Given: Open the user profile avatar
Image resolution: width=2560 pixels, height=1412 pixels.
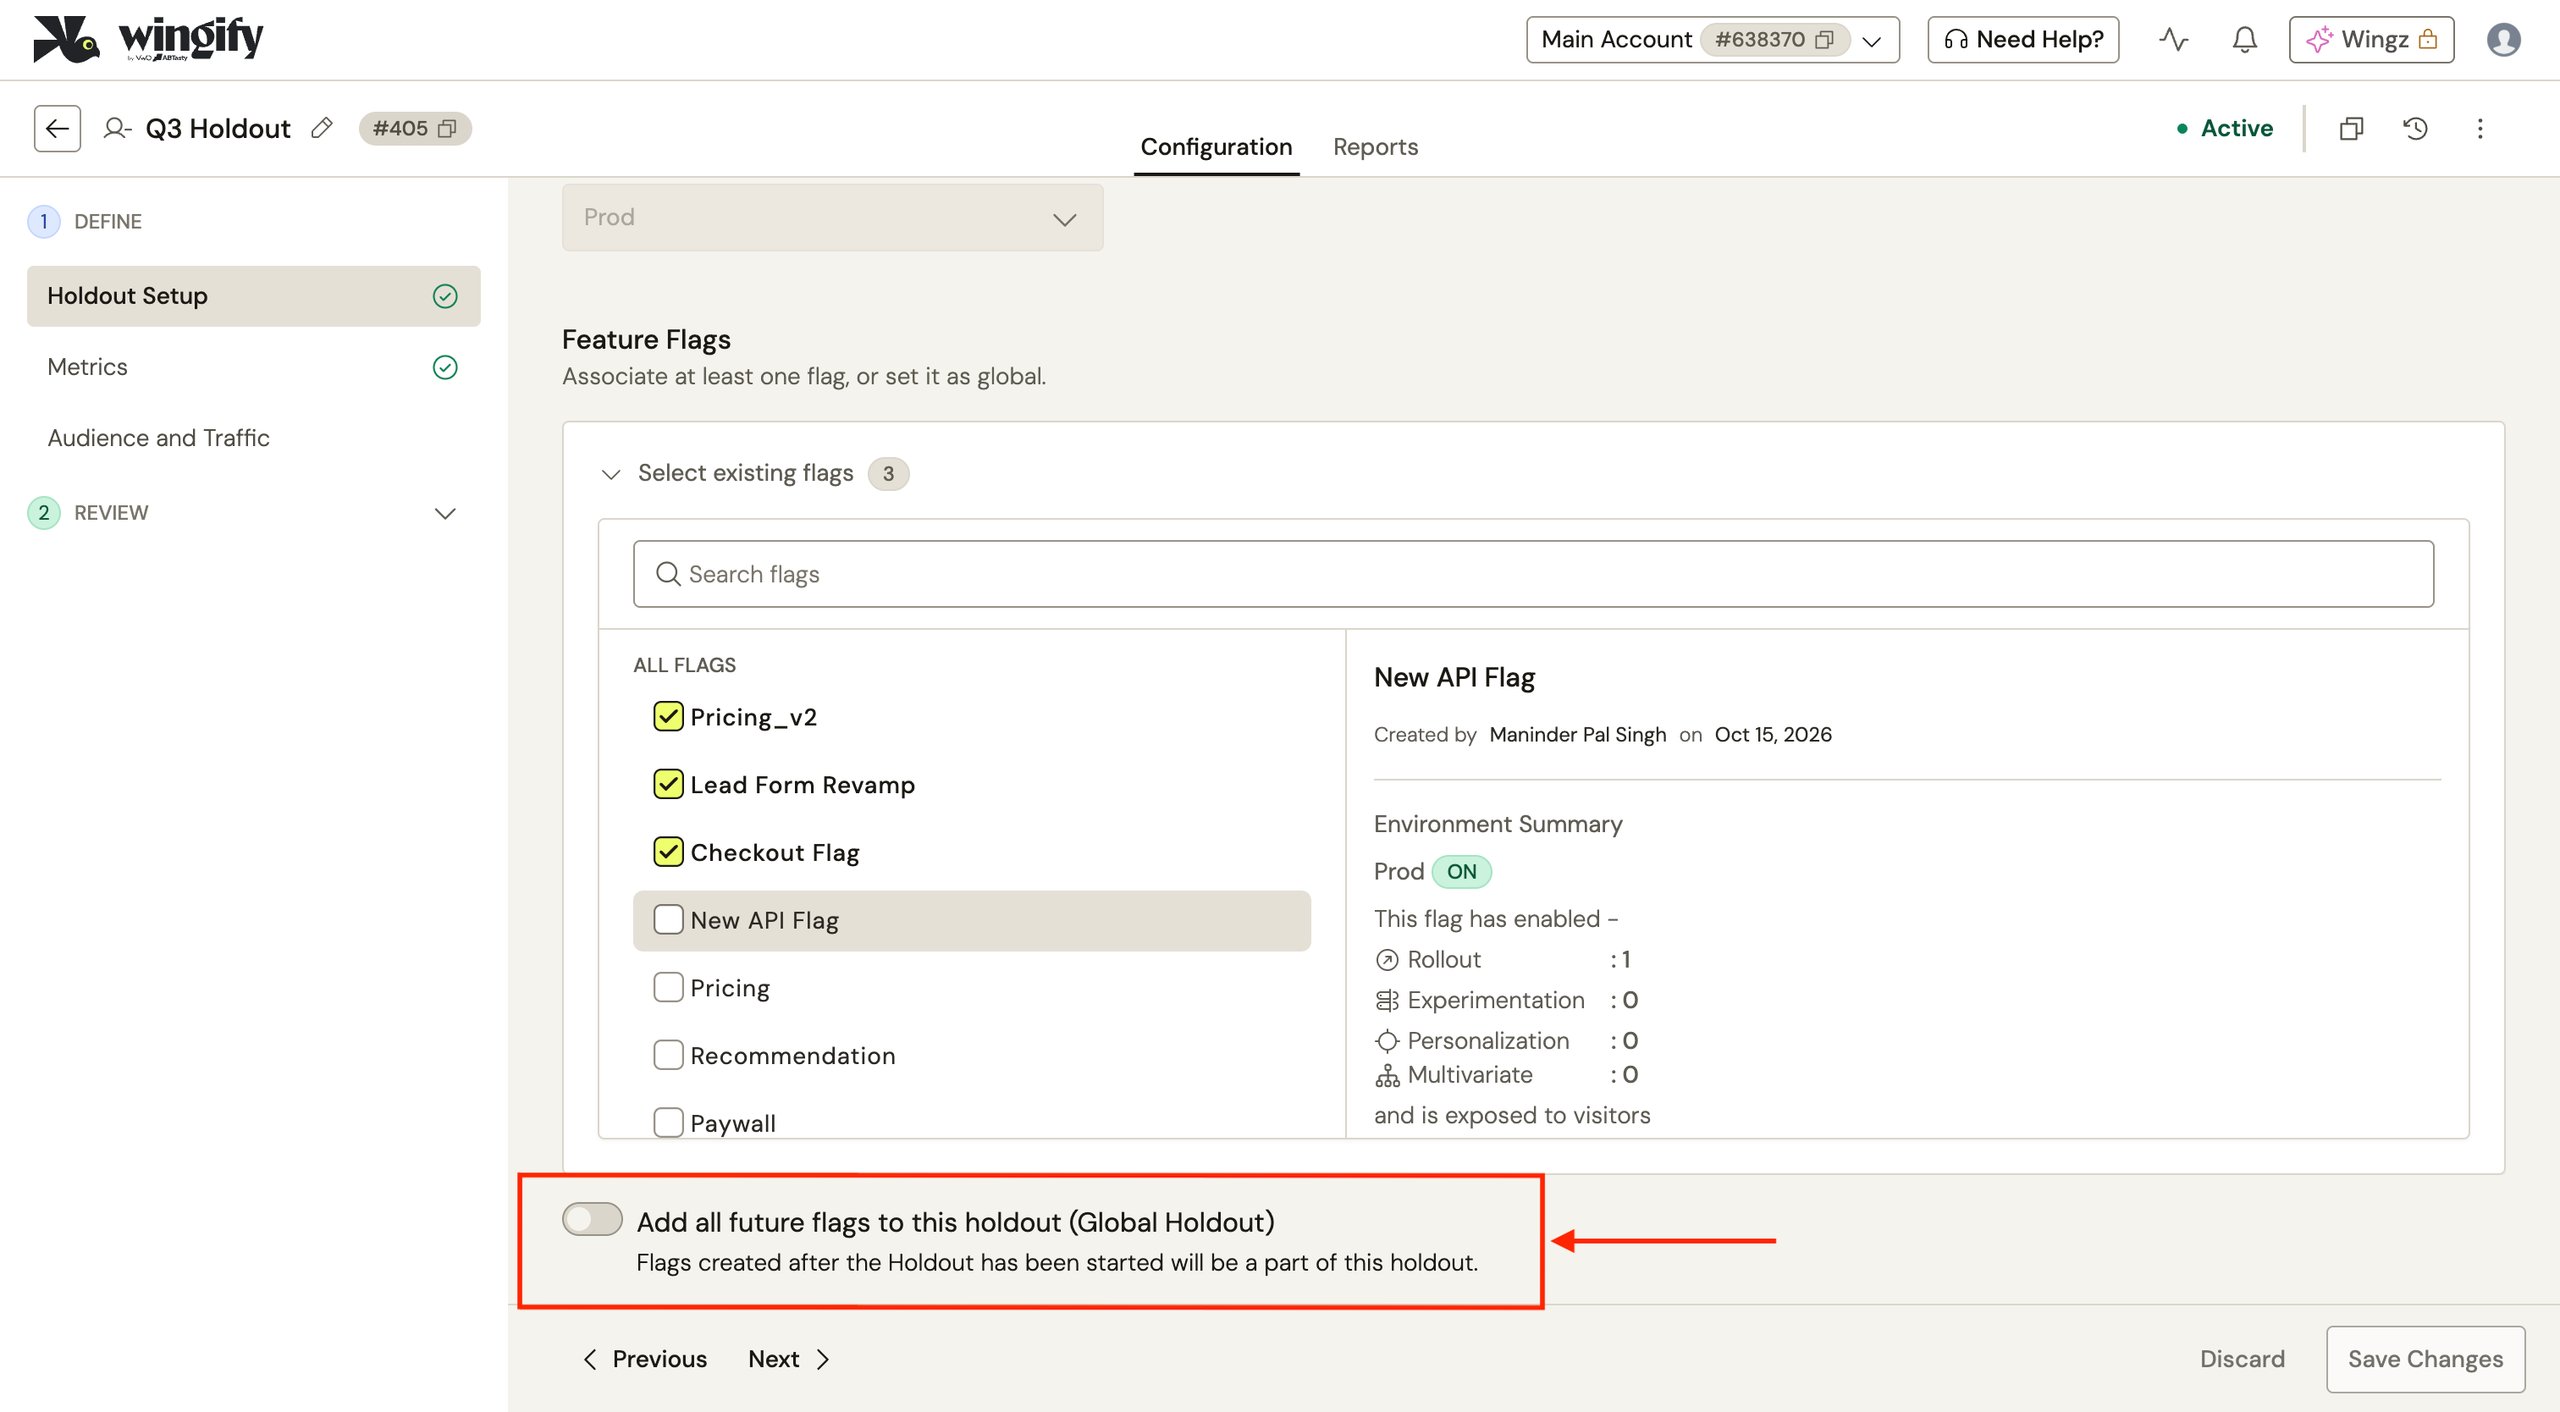Looking at the screenshot, I should pos(2503,39).
